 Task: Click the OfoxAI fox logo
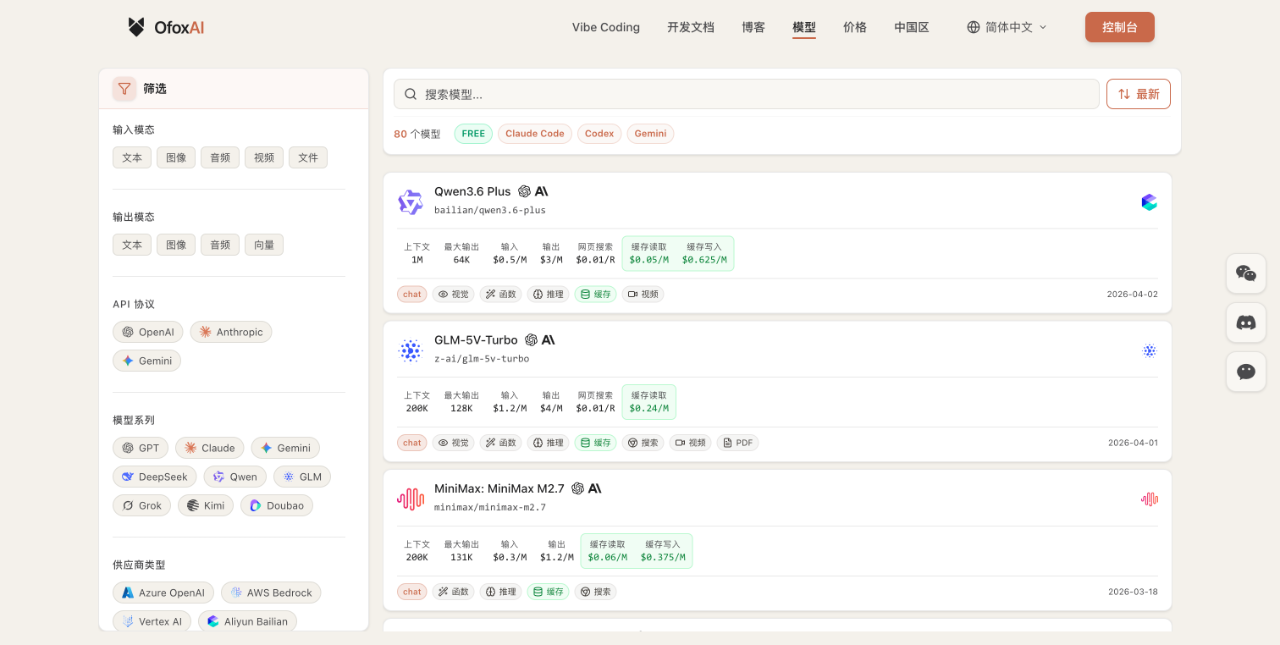click(x=136, y=27)
